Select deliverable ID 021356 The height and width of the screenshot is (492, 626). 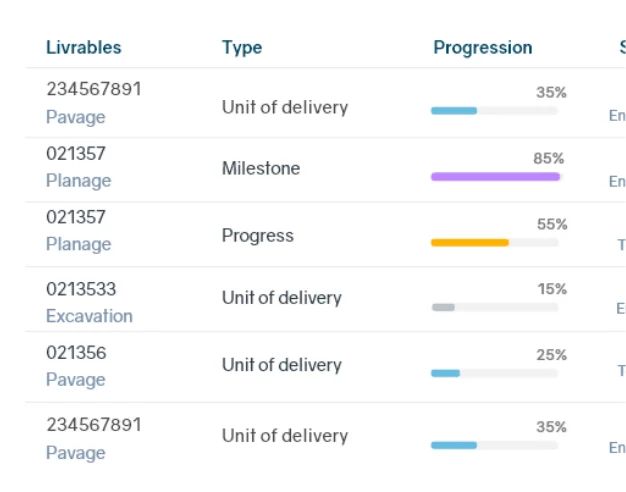coord(76,353)
